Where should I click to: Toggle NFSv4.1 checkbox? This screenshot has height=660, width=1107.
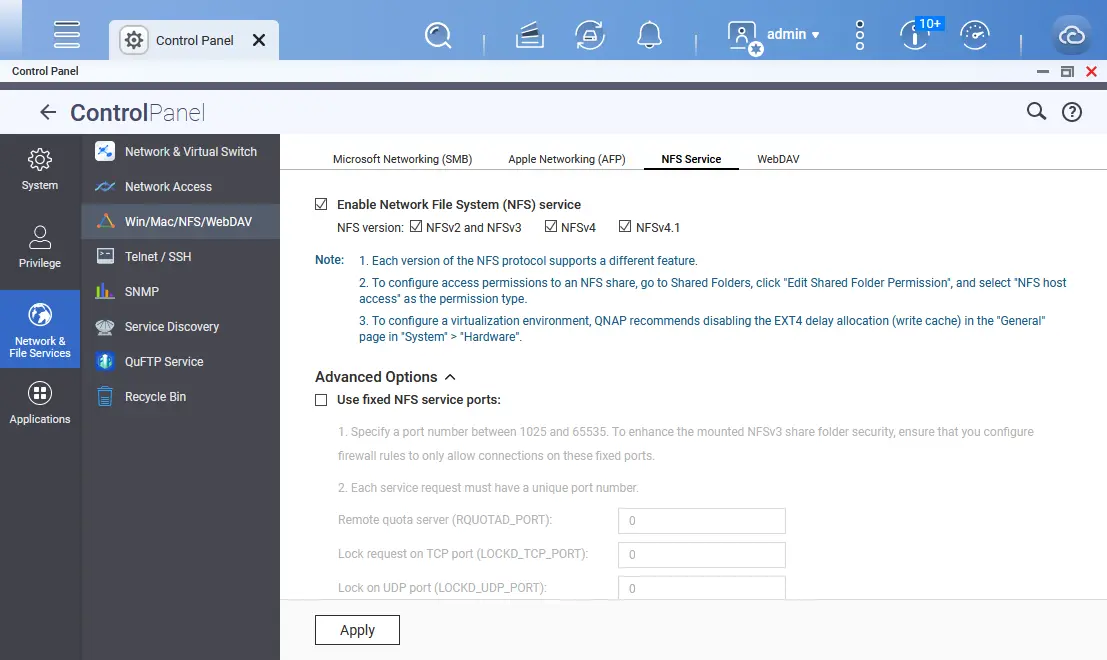625,226
